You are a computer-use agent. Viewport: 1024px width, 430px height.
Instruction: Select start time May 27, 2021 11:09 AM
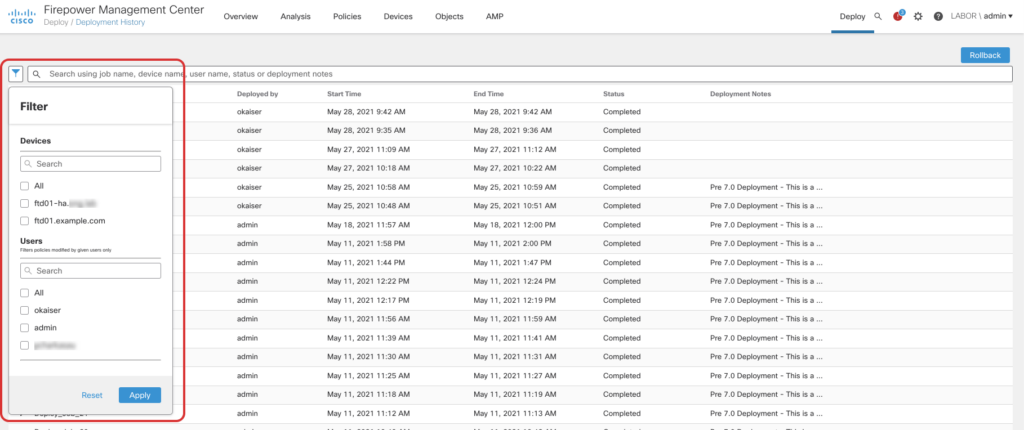pos(369,150)
